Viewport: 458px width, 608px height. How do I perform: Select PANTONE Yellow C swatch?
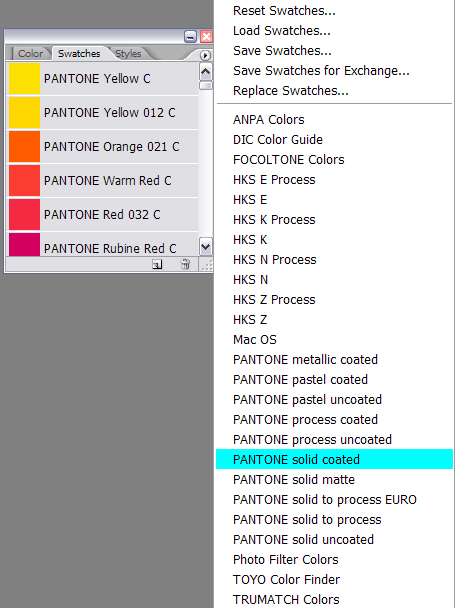tap(103, 79)
